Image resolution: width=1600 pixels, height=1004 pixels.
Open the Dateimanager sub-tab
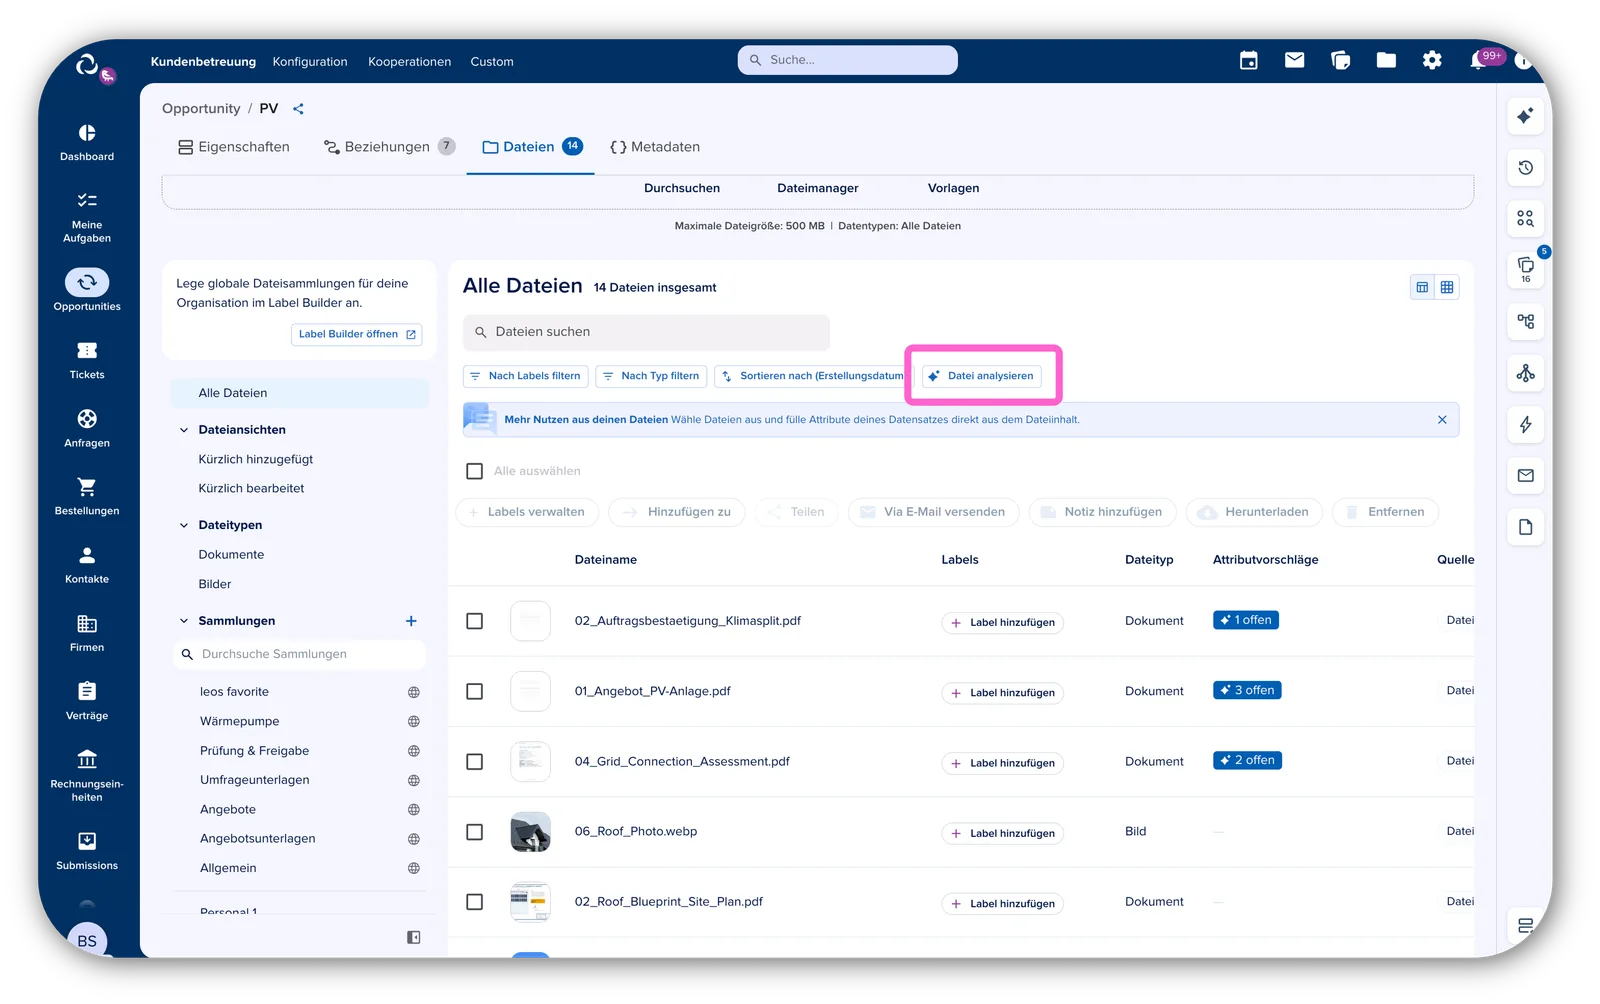point(818,188)
